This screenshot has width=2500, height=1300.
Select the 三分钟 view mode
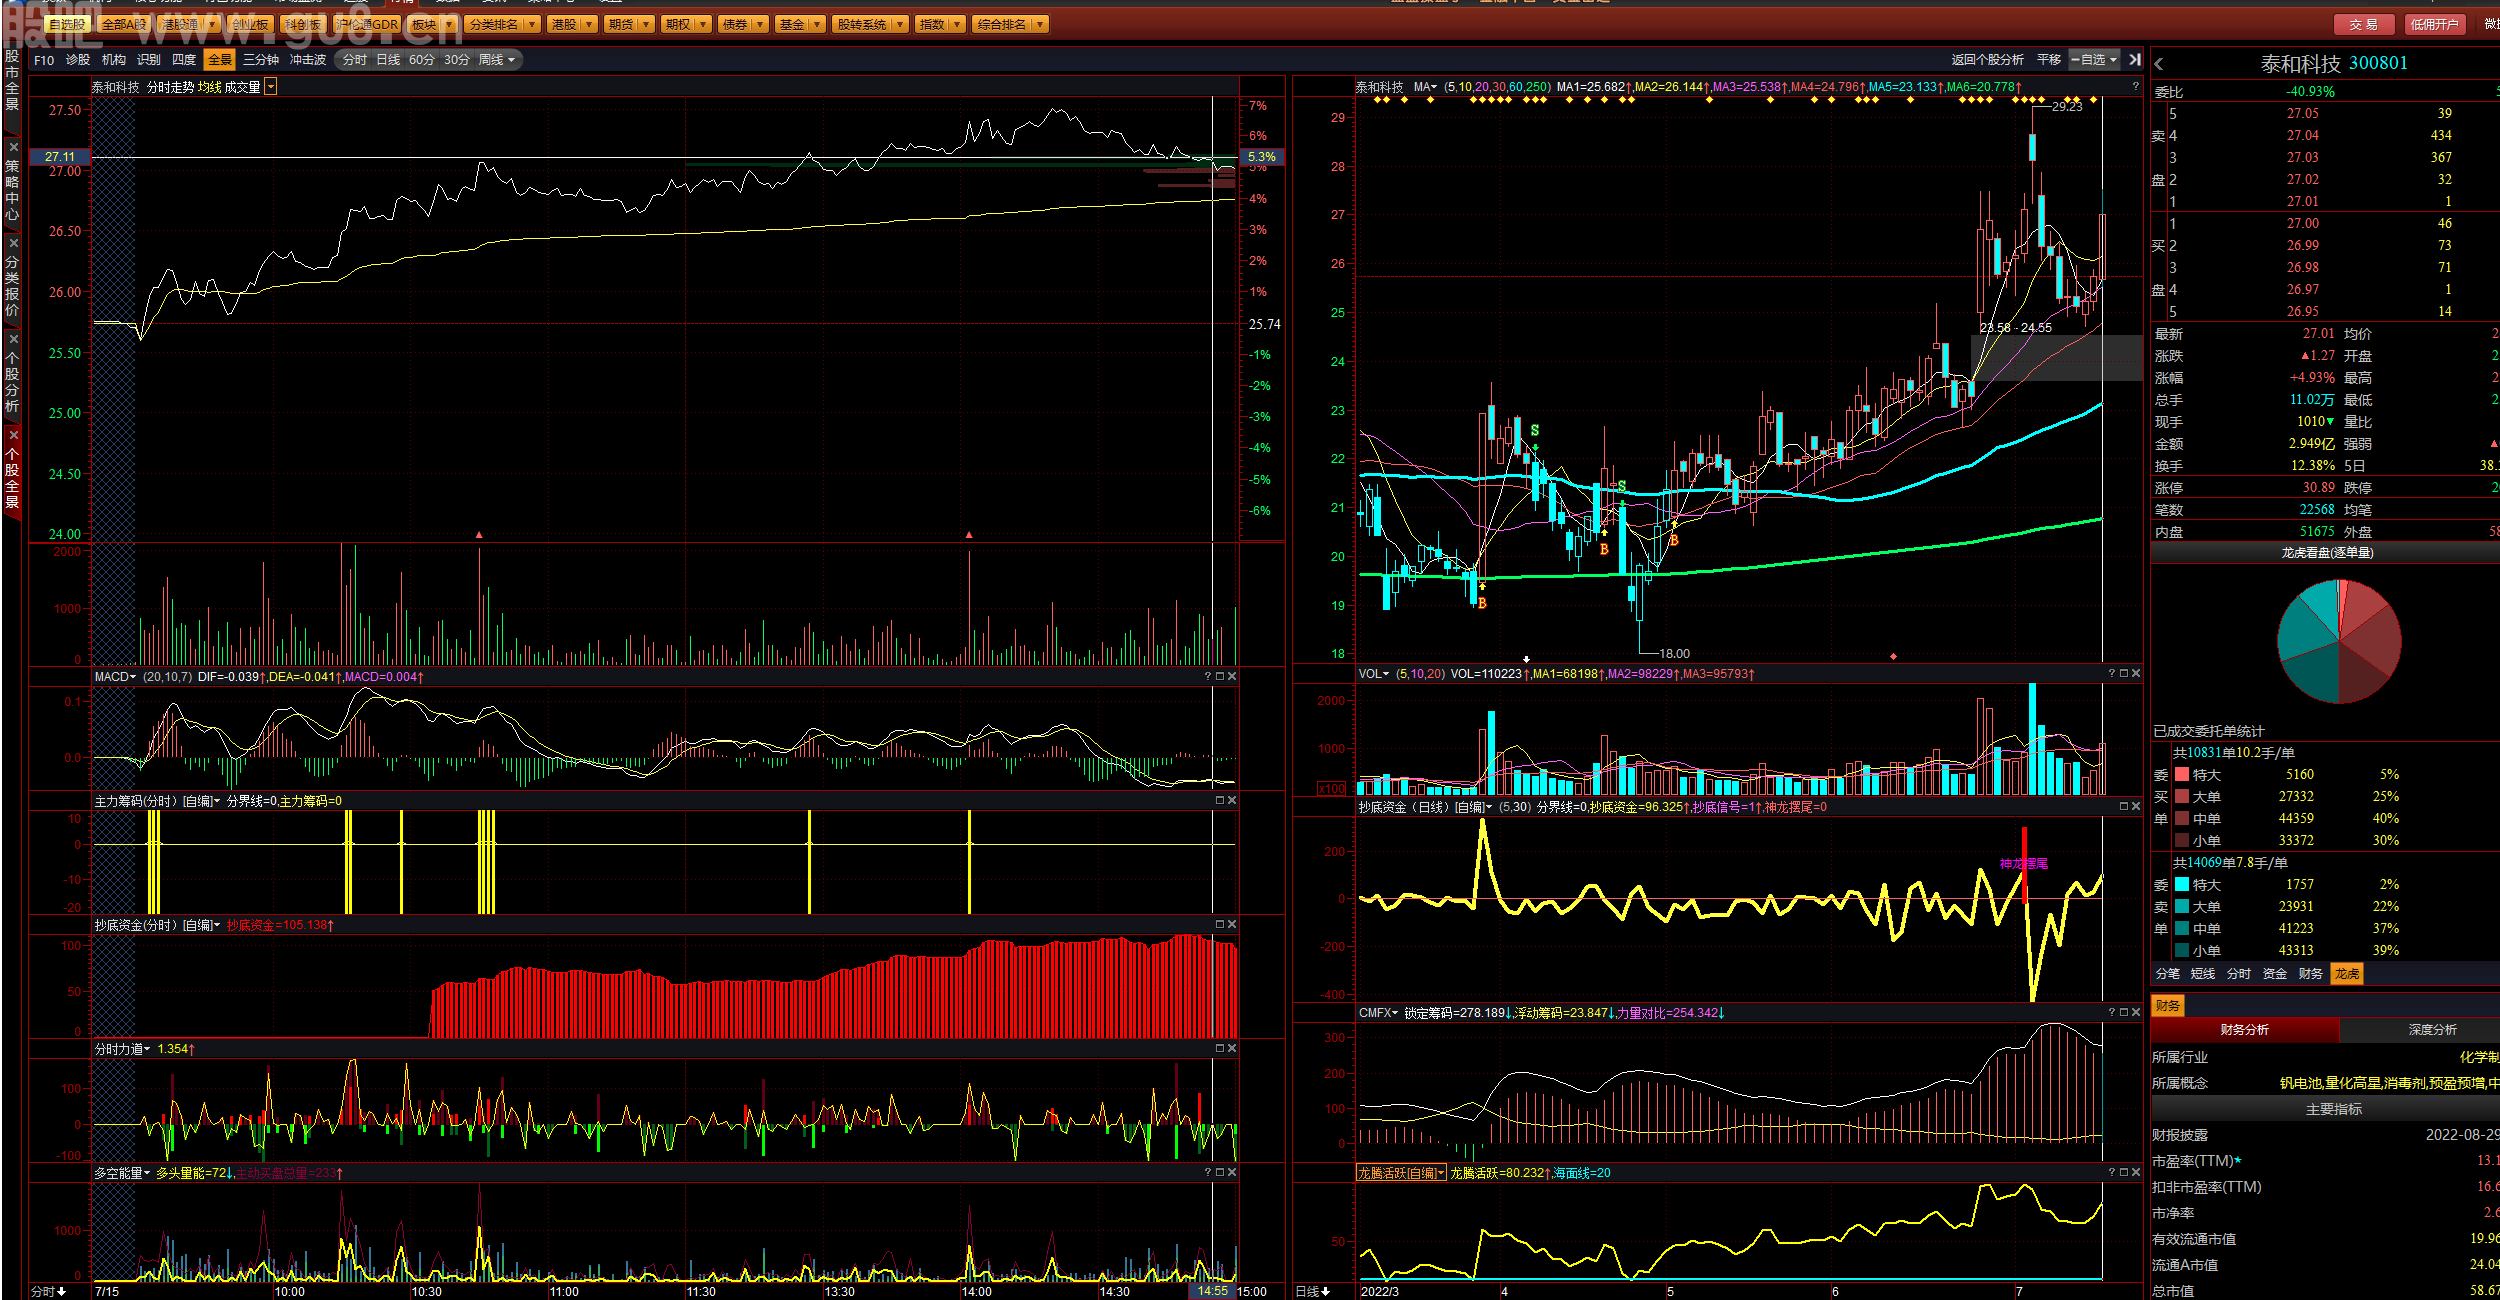pyautogui.click(x=261, y=60)
